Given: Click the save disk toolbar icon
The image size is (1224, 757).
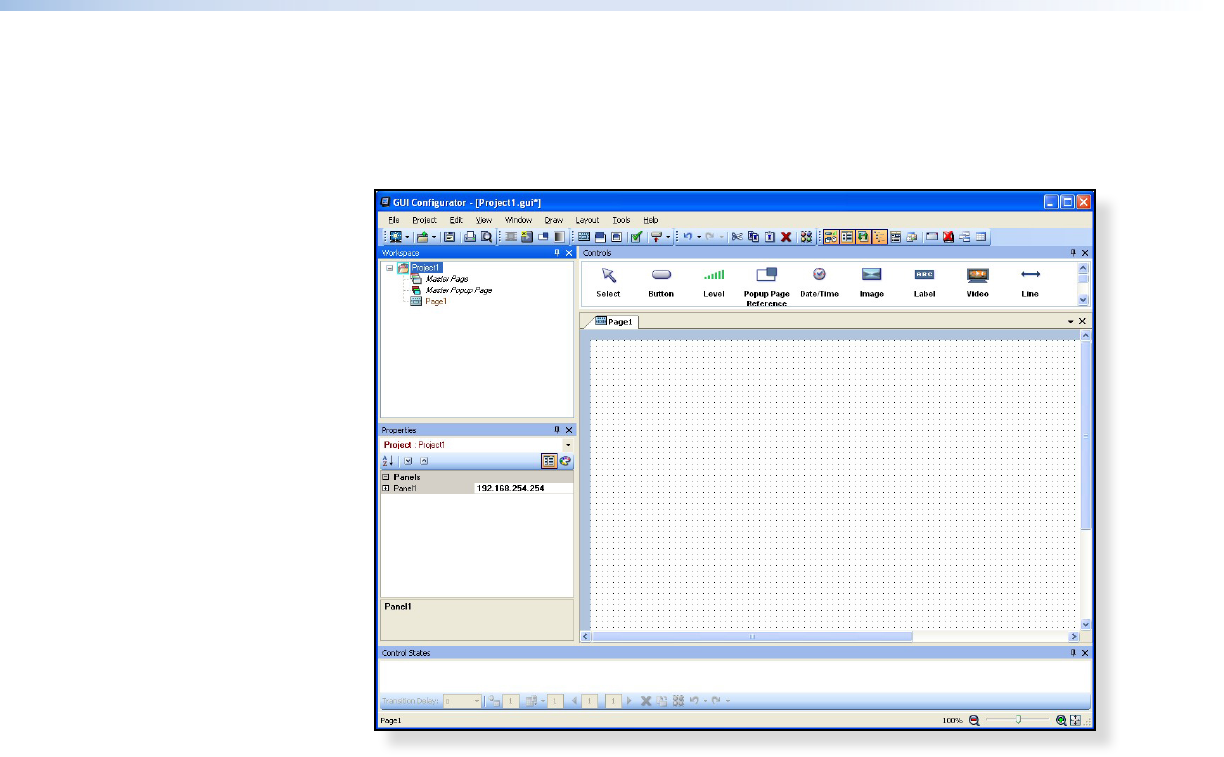Looking at the screenshot, I should [449, 237].
